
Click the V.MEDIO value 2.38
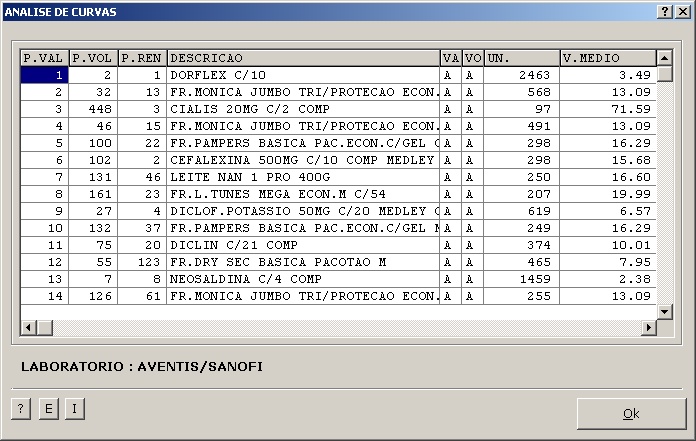pos(635,279)
